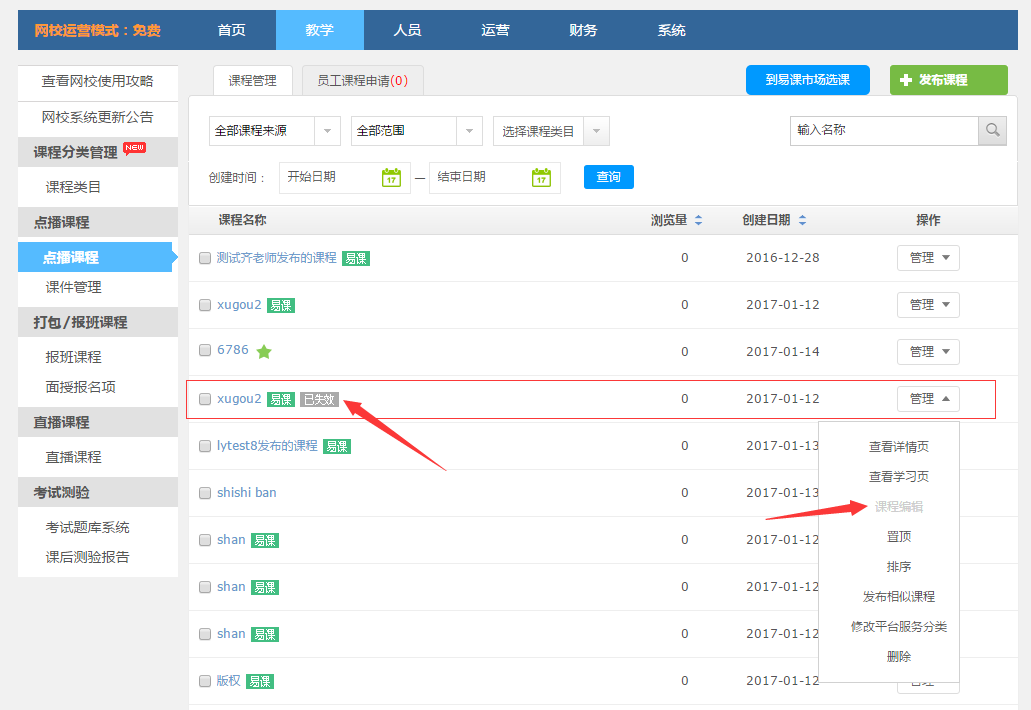This screenshot has height=710, width=1031.
Task: Click the 到易课市场选课 button
Action: (807, 80)
